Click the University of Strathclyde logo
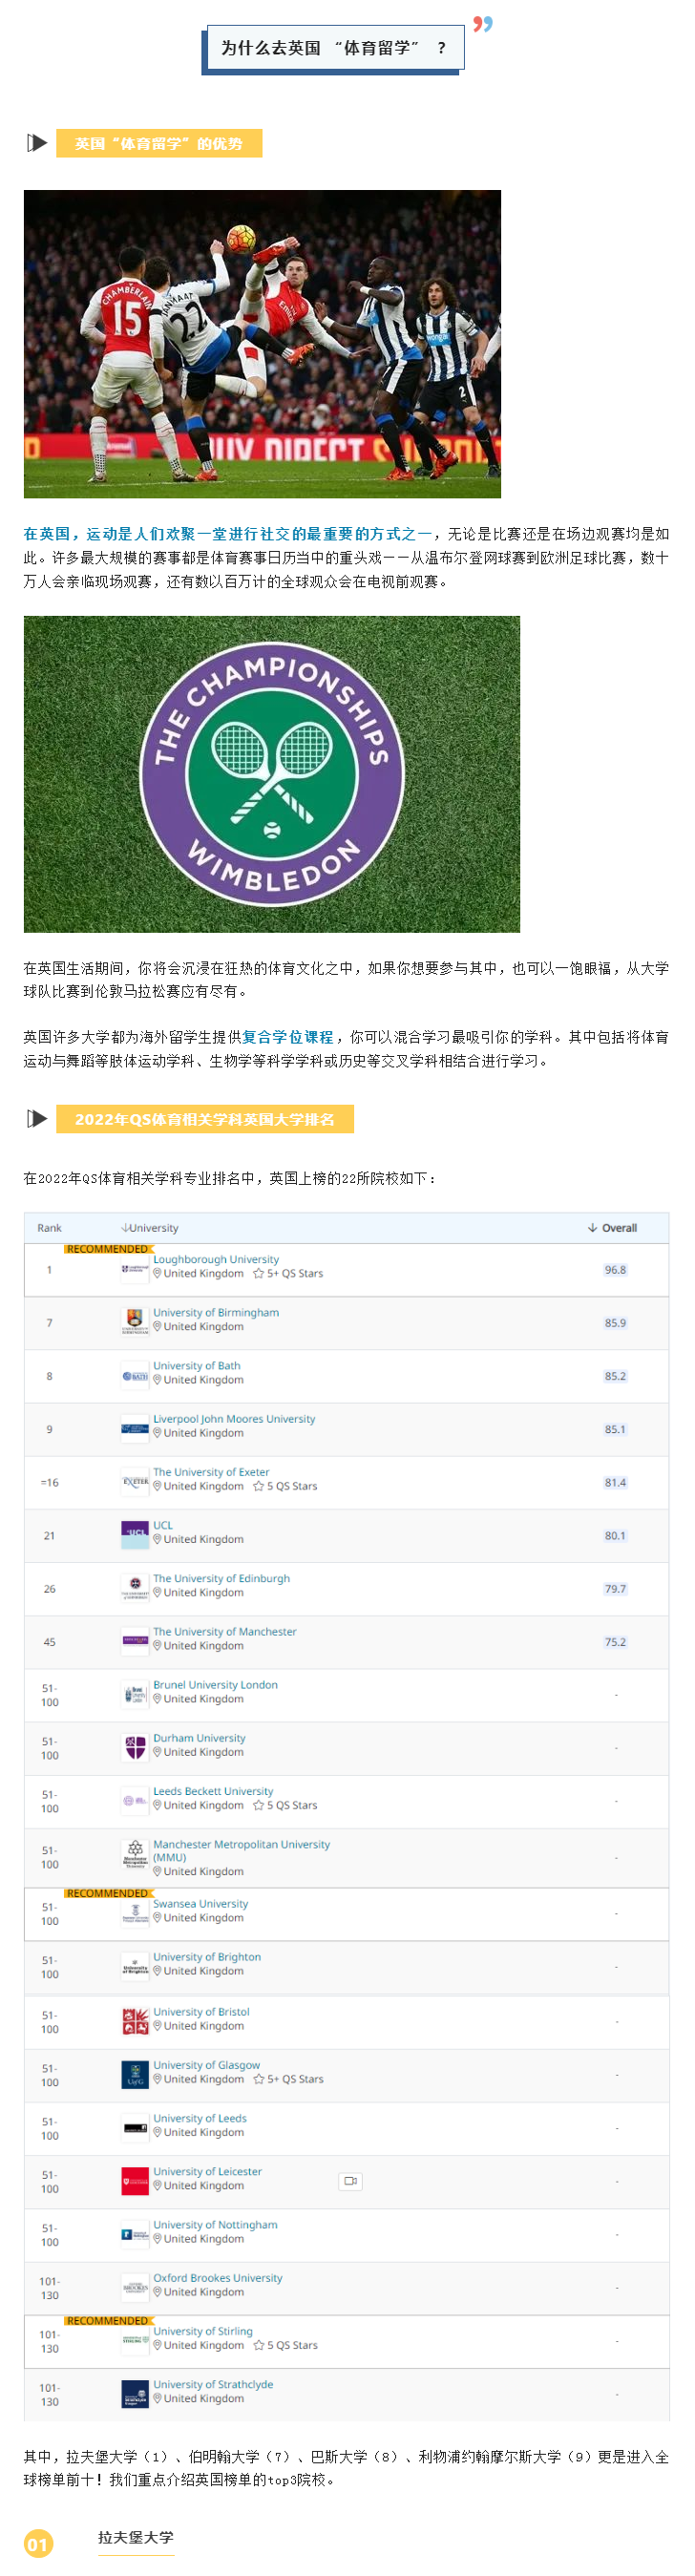695x2576 pixels. tap(135, 2393)
